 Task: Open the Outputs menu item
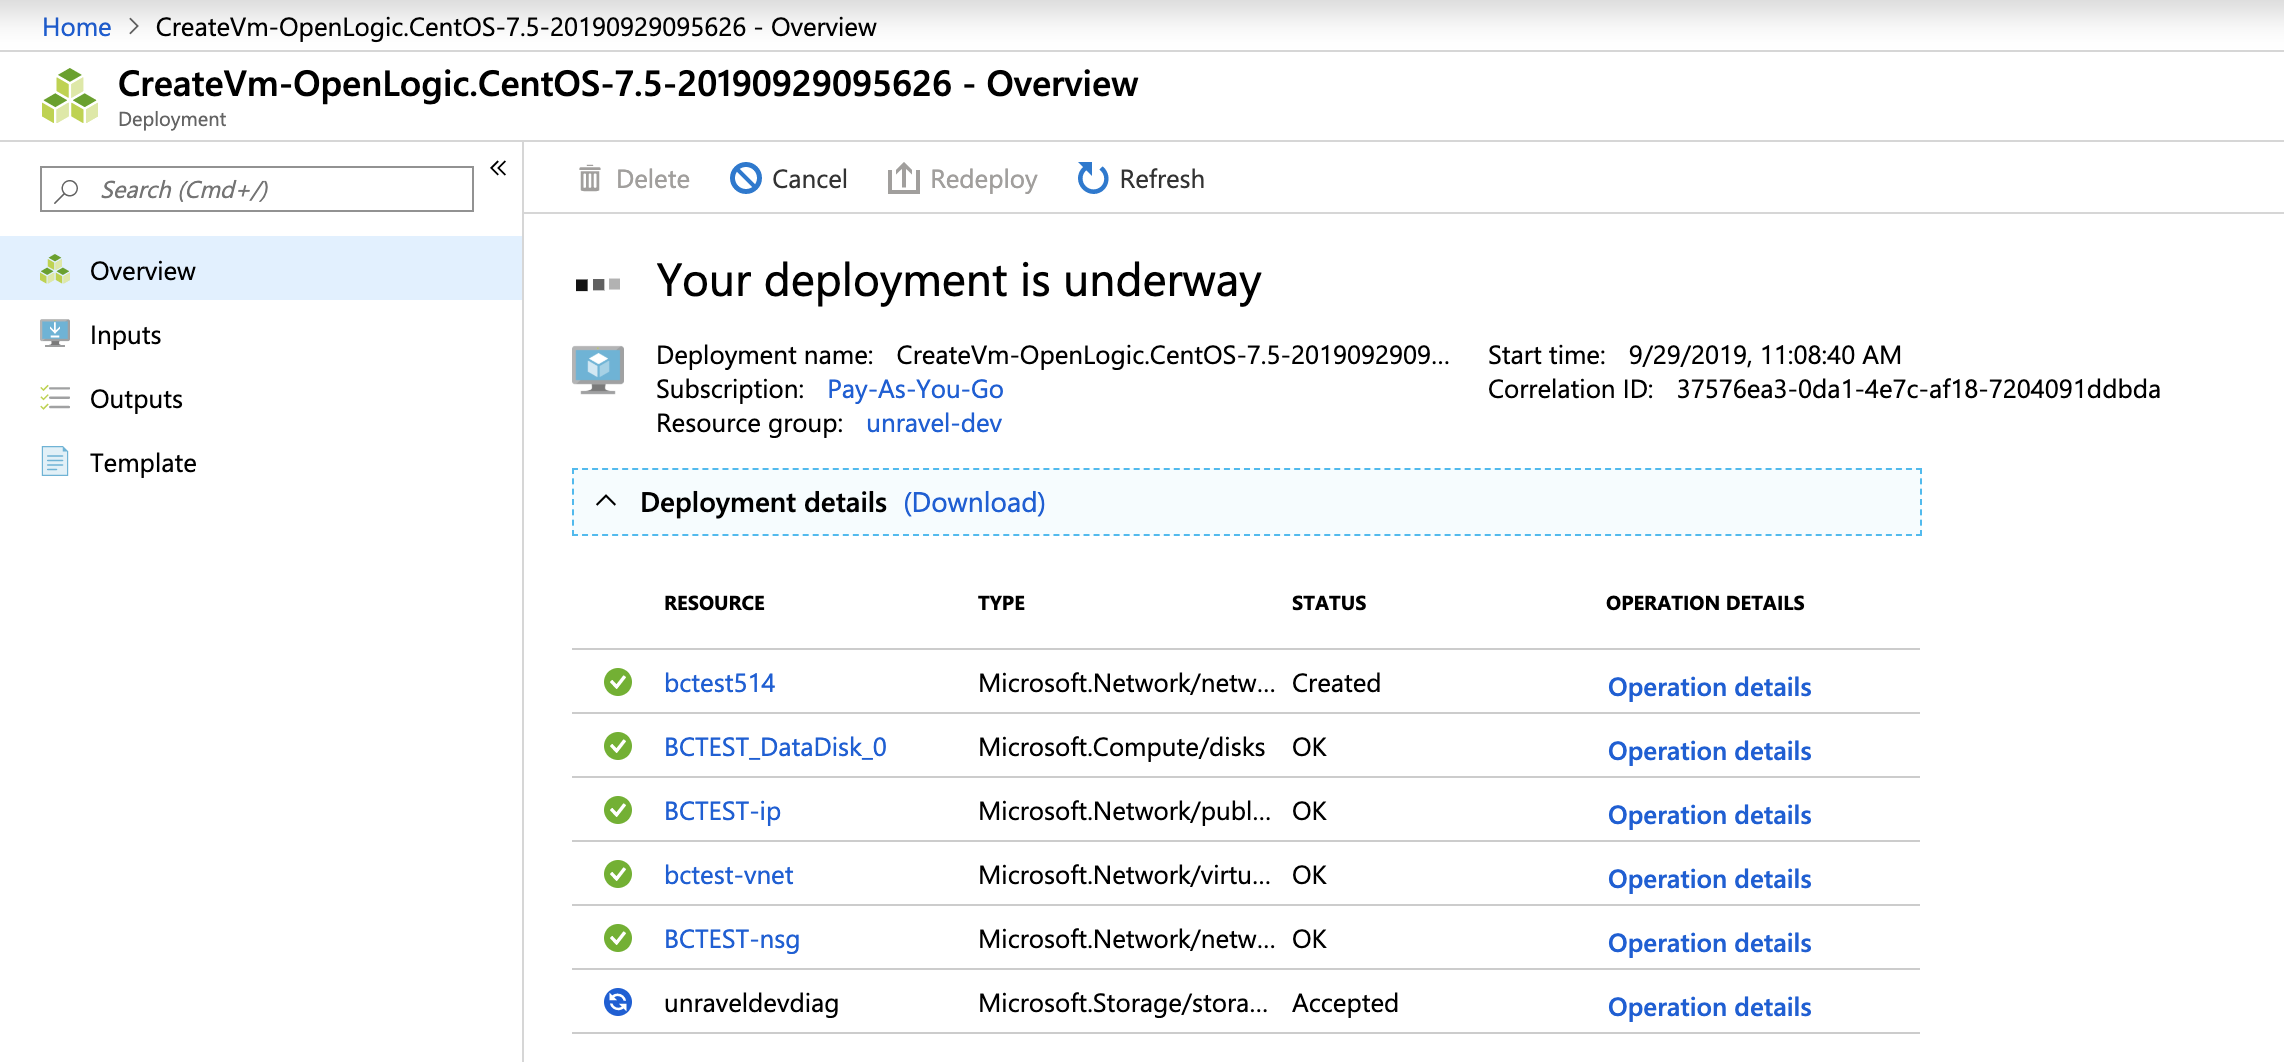click(261, 398)
